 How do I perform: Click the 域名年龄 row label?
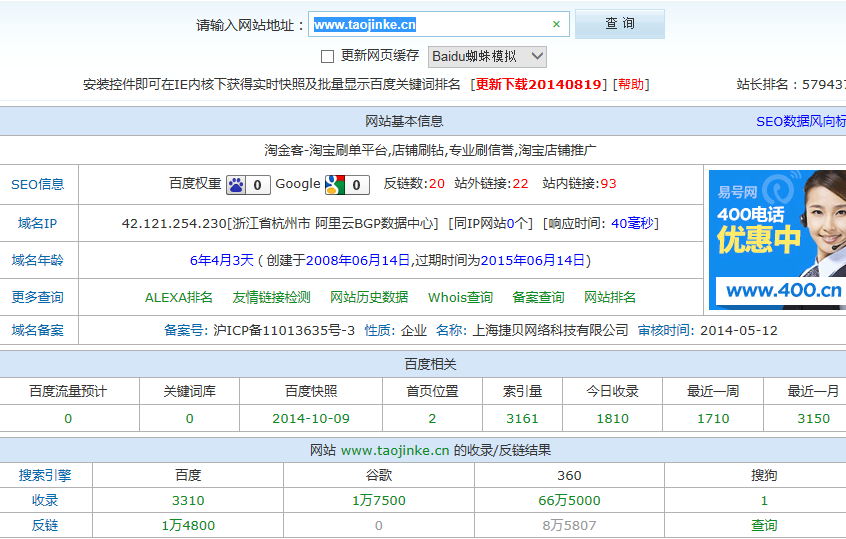(x=38, y=260)
